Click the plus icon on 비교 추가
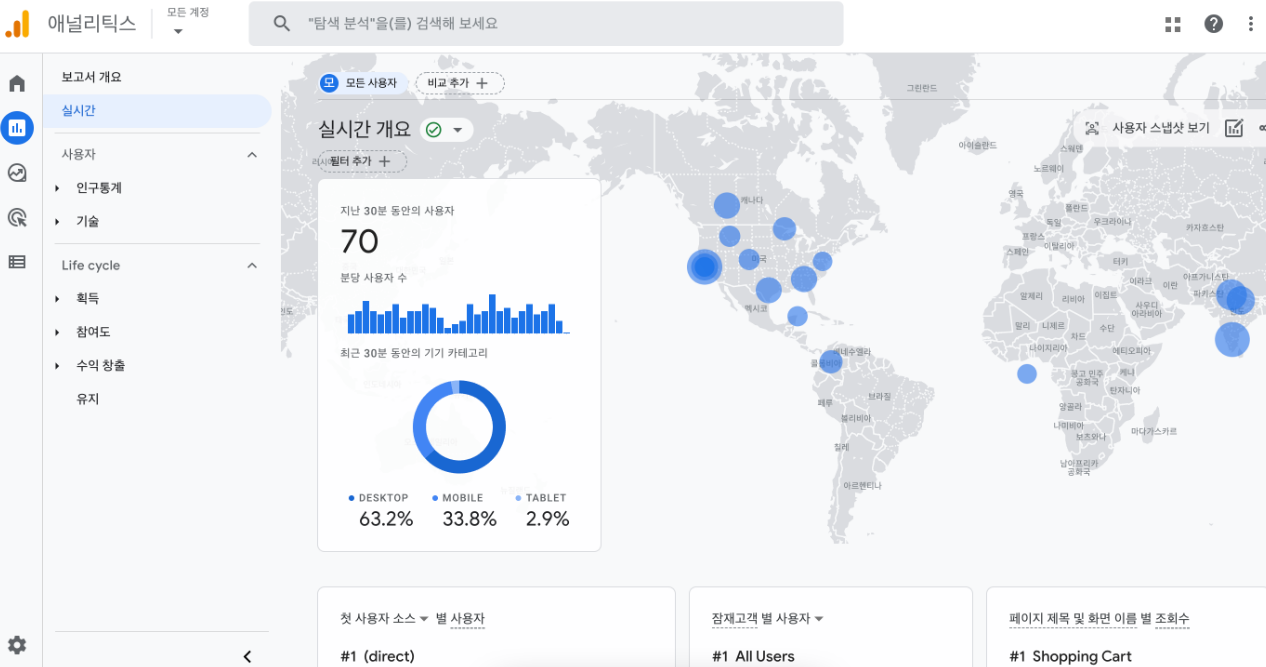 pos(482,83)
